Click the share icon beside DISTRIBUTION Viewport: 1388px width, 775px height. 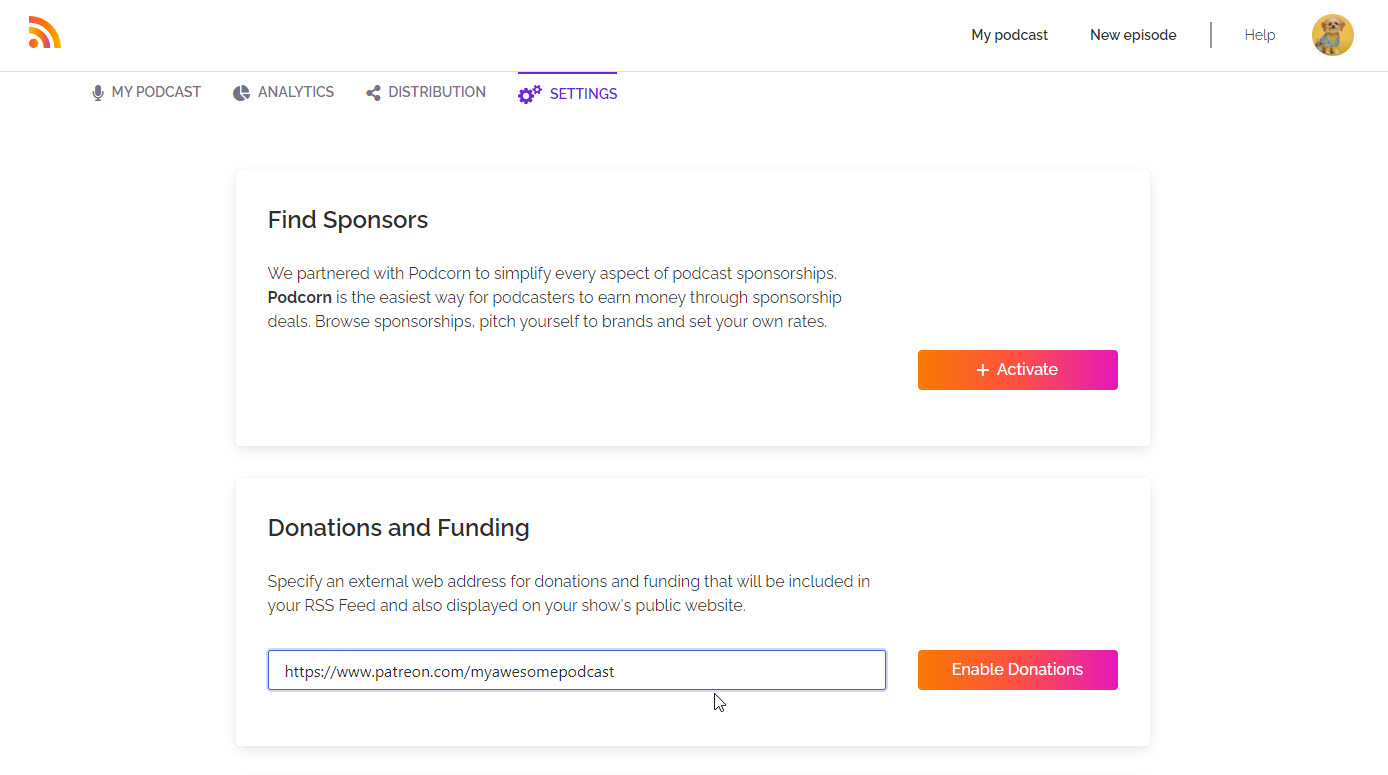pyautogui.click(x=372, y=91)
